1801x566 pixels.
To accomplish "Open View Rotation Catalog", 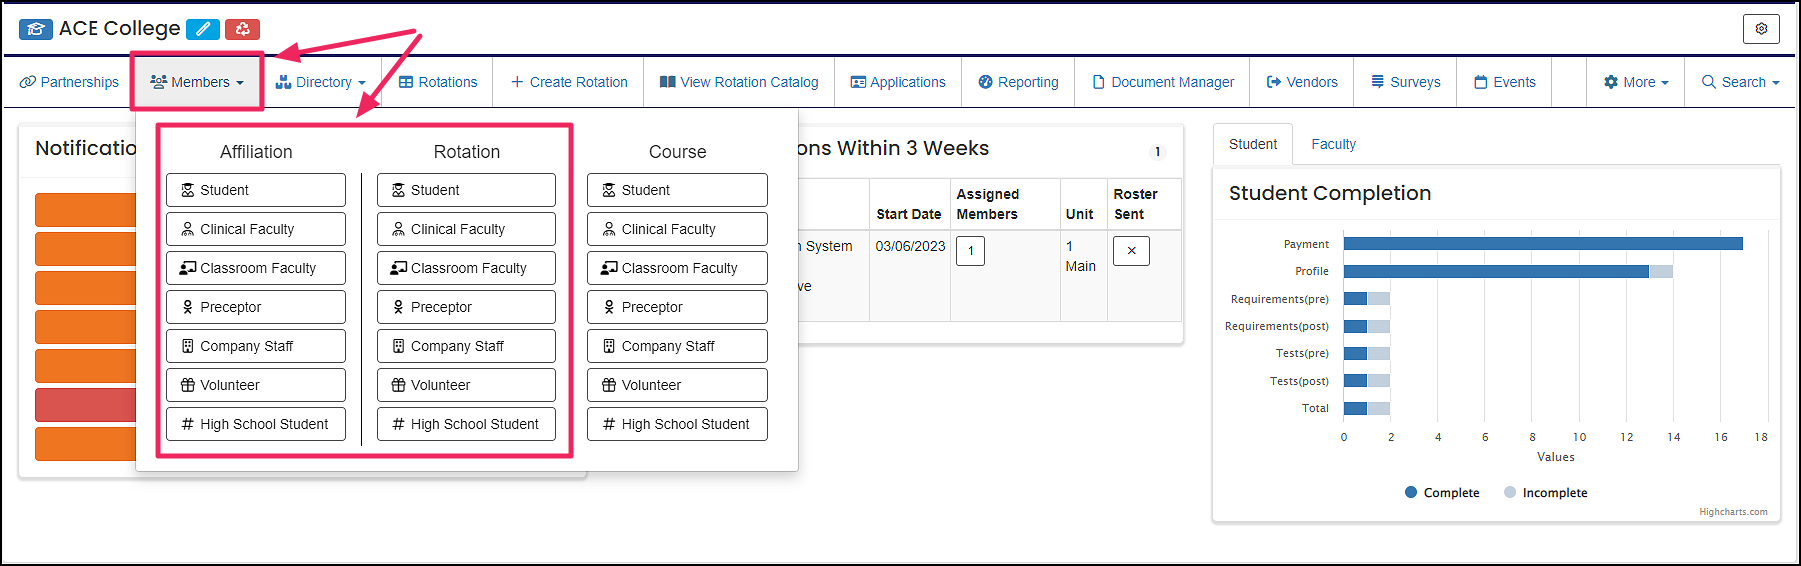I will tap(739, 82).
